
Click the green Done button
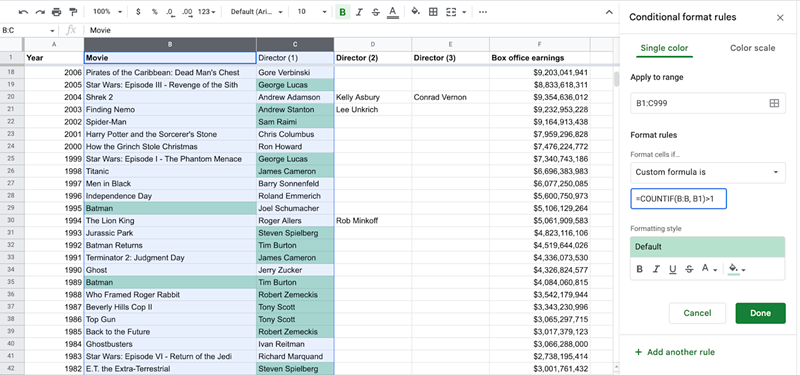click(760, 313)
